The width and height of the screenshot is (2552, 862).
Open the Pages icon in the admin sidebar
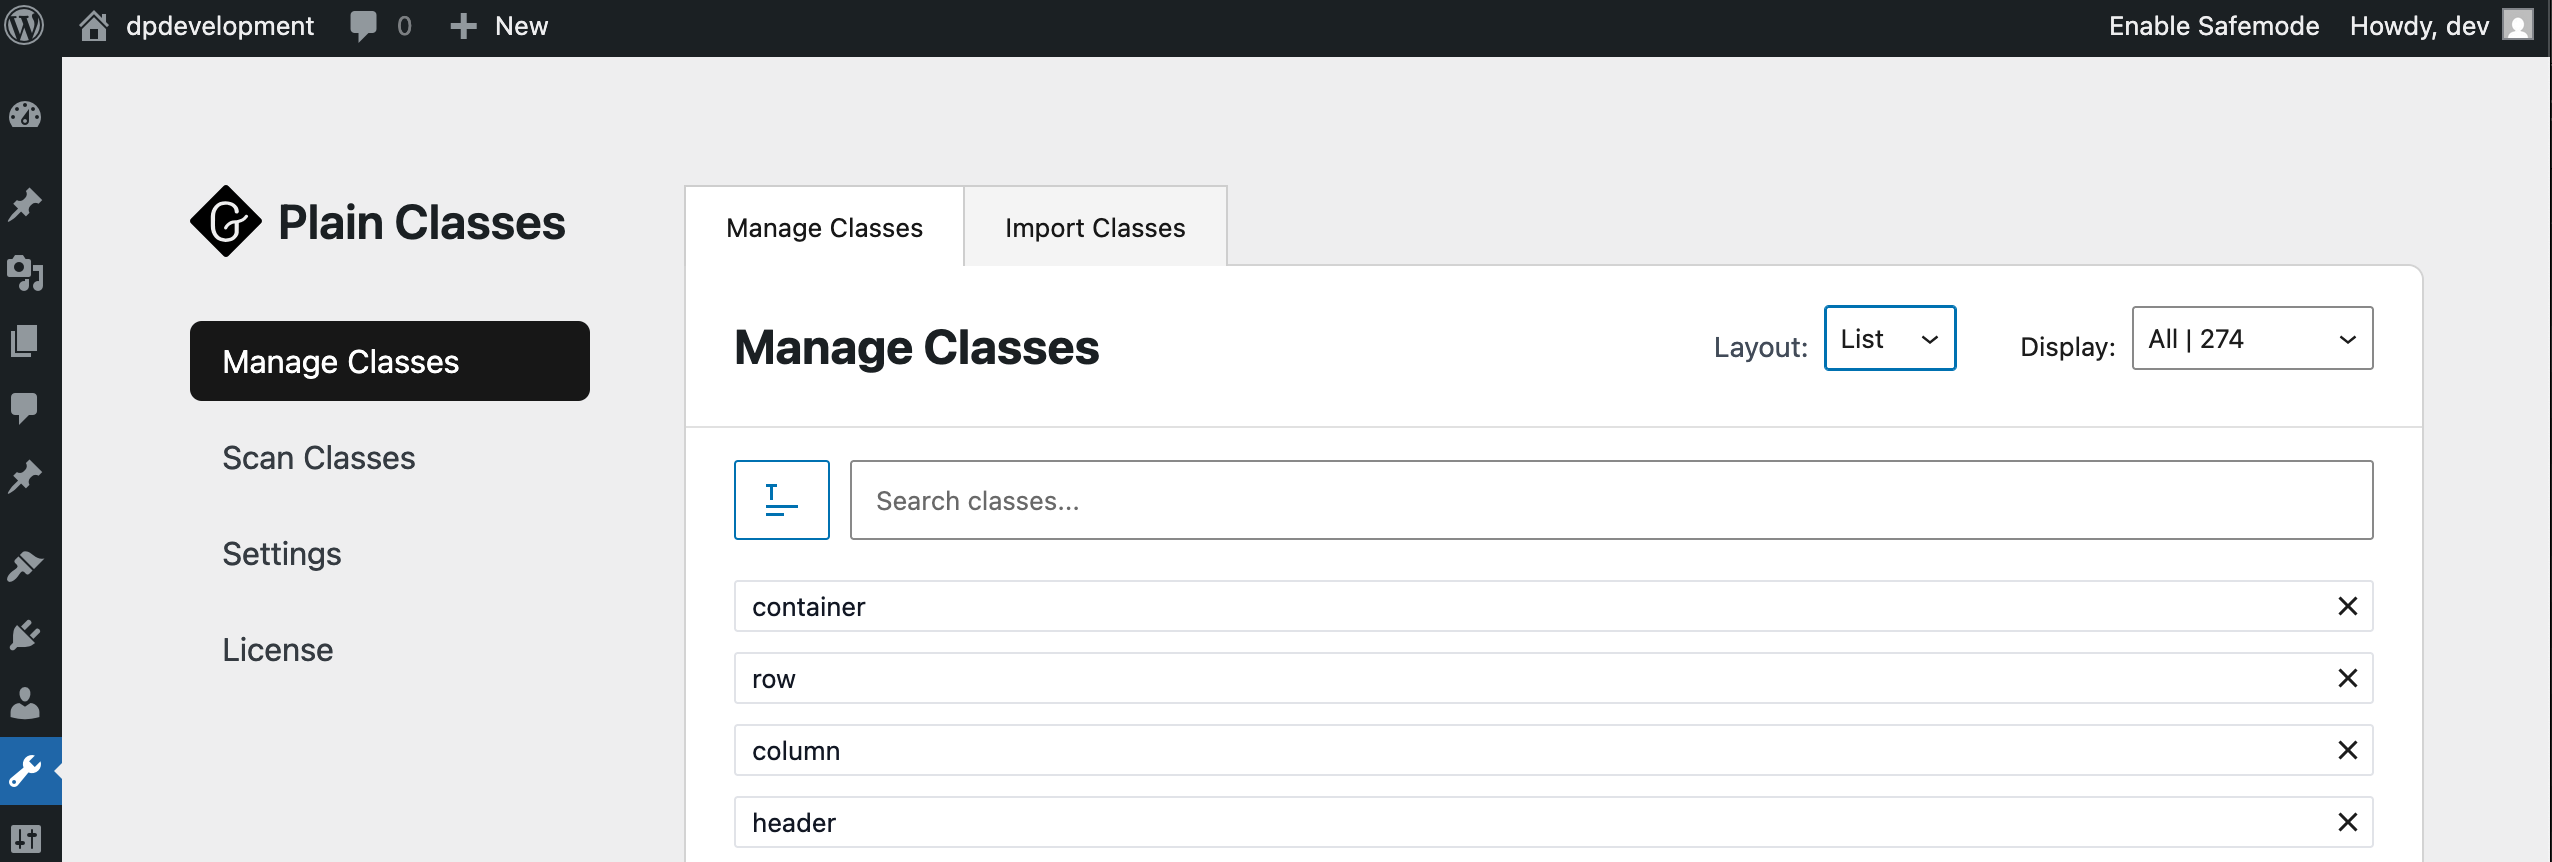coord(25,341)
